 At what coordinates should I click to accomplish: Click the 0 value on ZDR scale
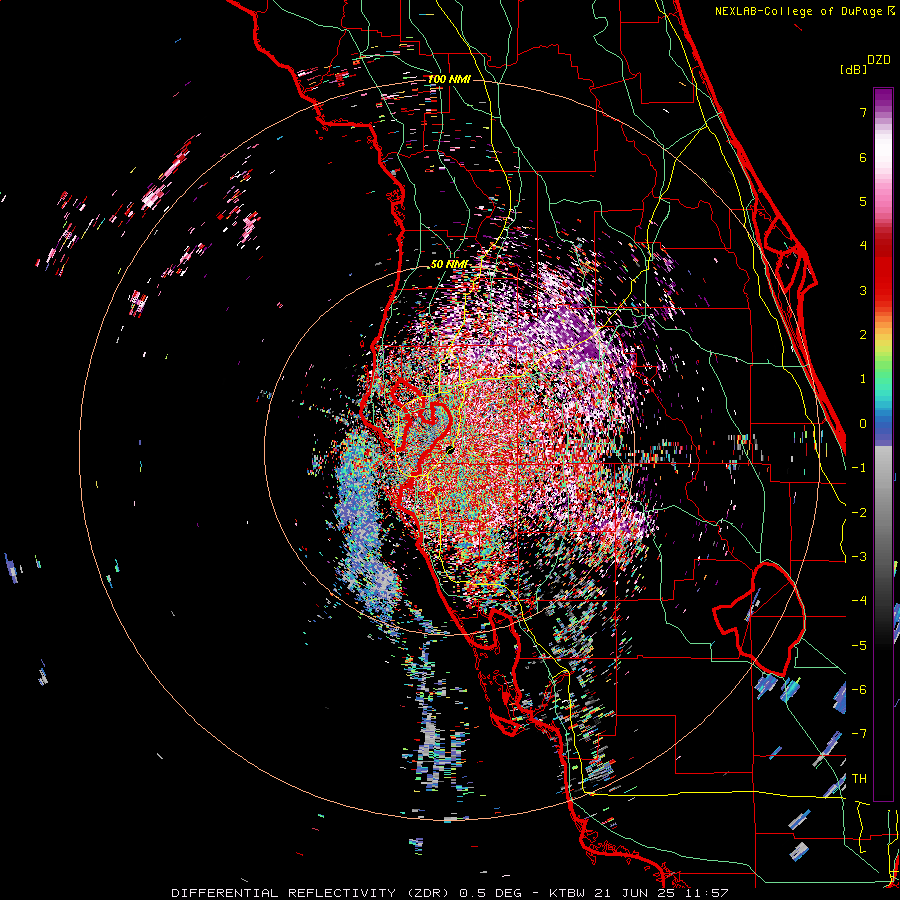pos(863,424)
